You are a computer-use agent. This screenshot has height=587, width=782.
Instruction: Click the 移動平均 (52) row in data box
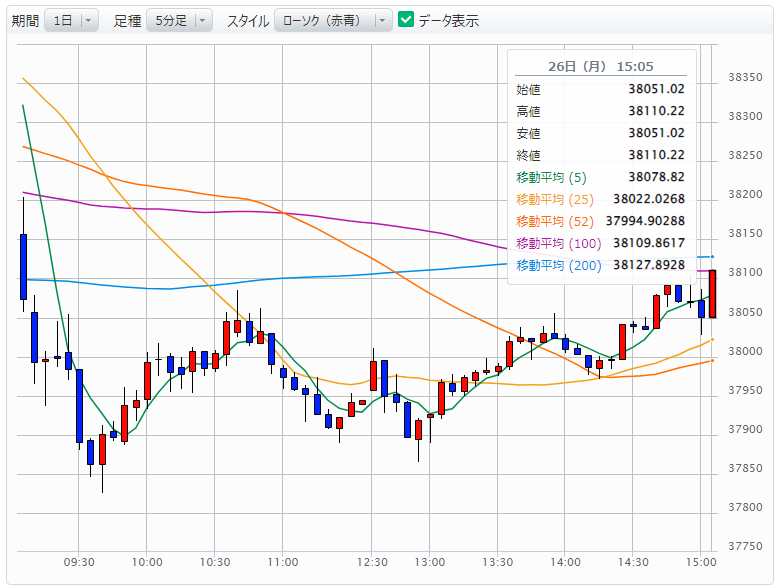click(600, 221)
